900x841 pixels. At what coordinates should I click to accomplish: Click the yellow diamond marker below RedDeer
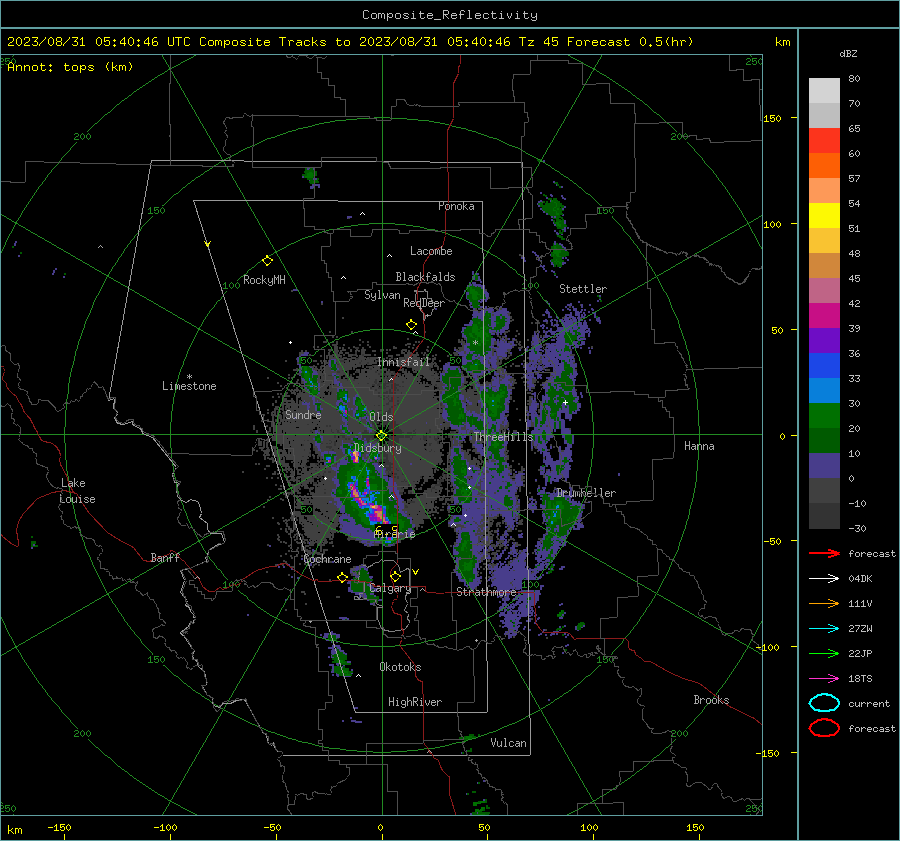point(412,325)
